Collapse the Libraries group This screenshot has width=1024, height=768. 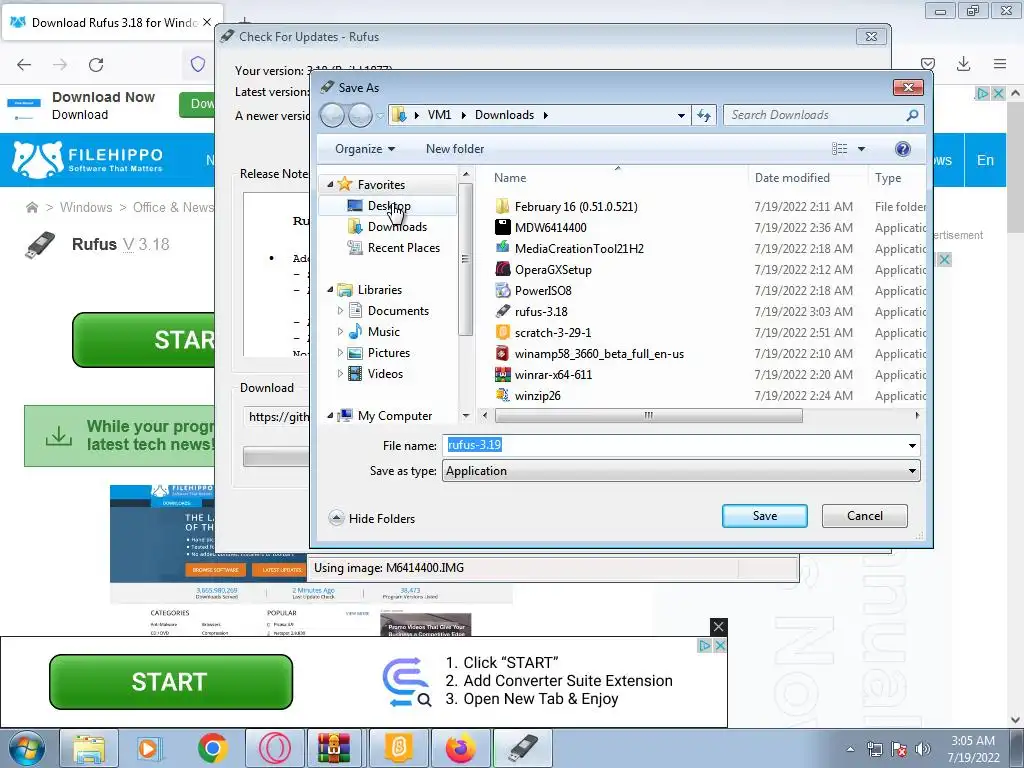[330, 289]
